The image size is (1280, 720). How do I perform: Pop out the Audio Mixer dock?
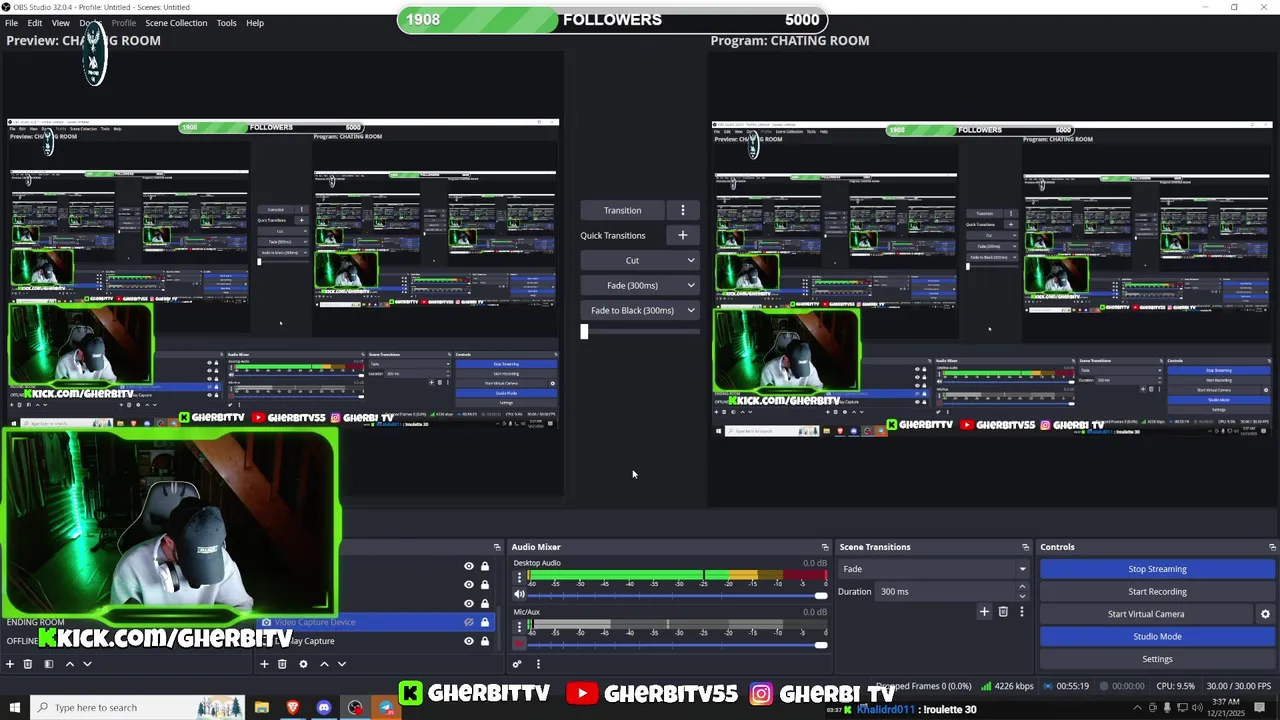(825, 547)
